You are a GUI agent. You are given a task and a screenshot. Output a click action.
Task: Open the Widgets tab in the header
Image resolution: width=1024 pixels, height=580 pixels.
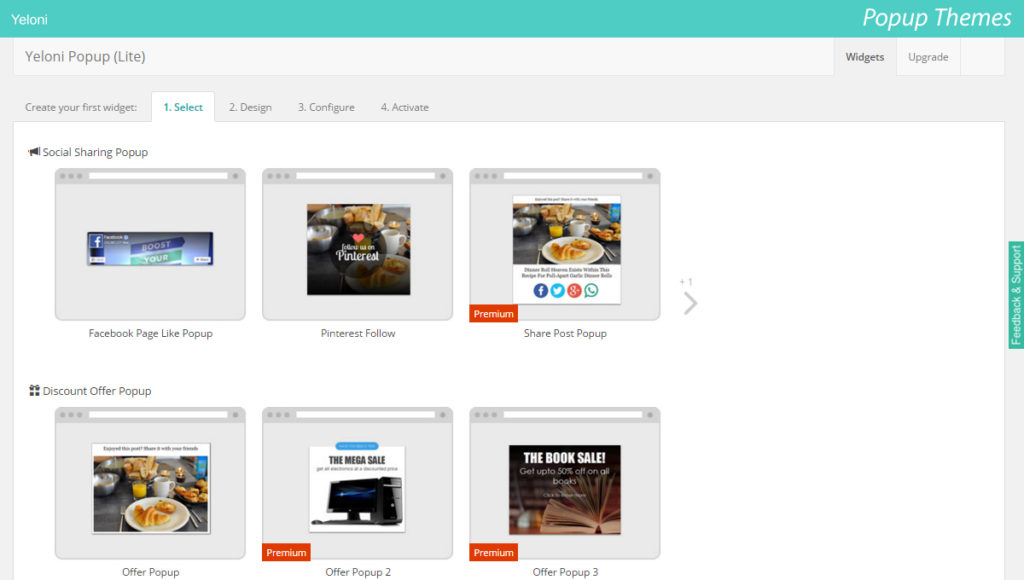tap(865, 57)
